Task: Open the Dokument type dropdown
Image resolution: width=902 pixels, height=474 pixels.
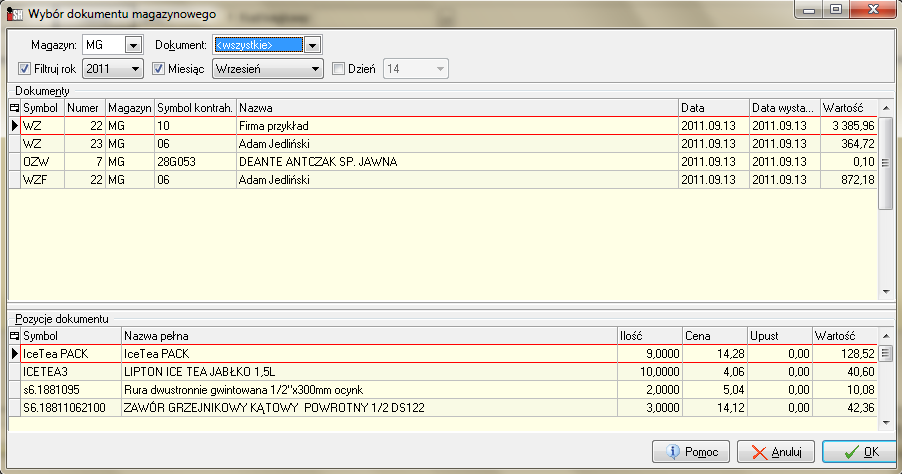Action: [x=312, y=45]
